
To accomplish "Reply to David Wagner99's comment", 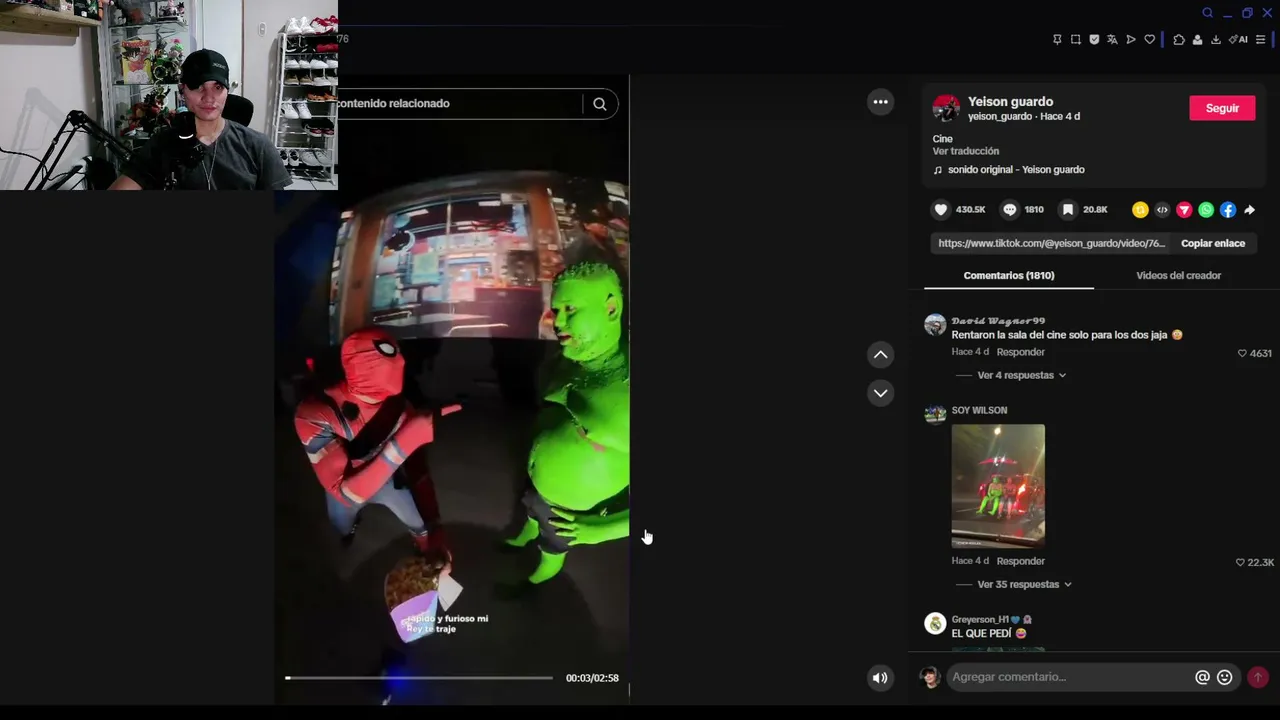I will pyautogui.click(x=1020, y=352).
